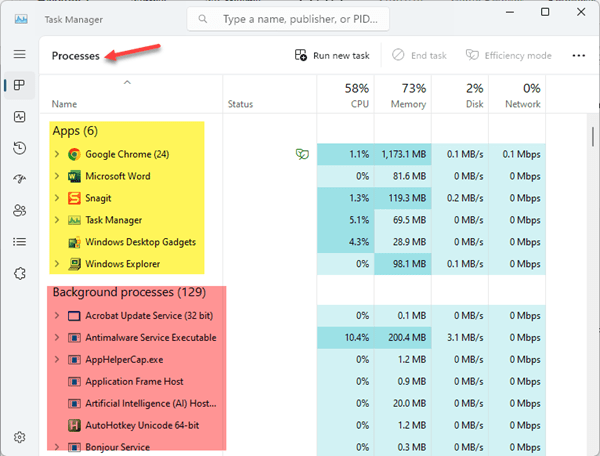600x456 pixels.
Task: Click the Efficiency mode button
Action: pos(509,55)
